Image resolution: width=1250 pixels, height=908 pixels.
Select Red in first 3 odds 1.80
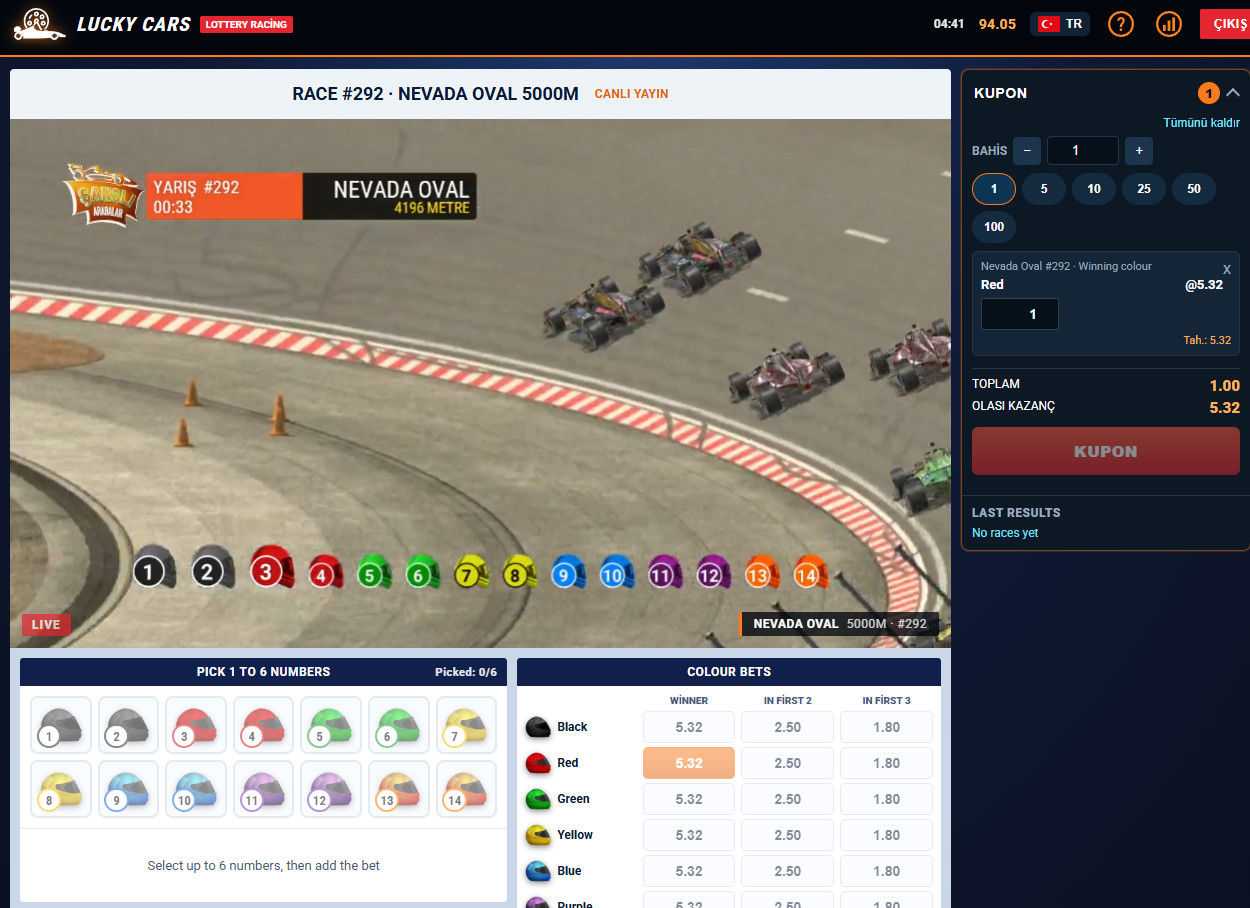887,763
